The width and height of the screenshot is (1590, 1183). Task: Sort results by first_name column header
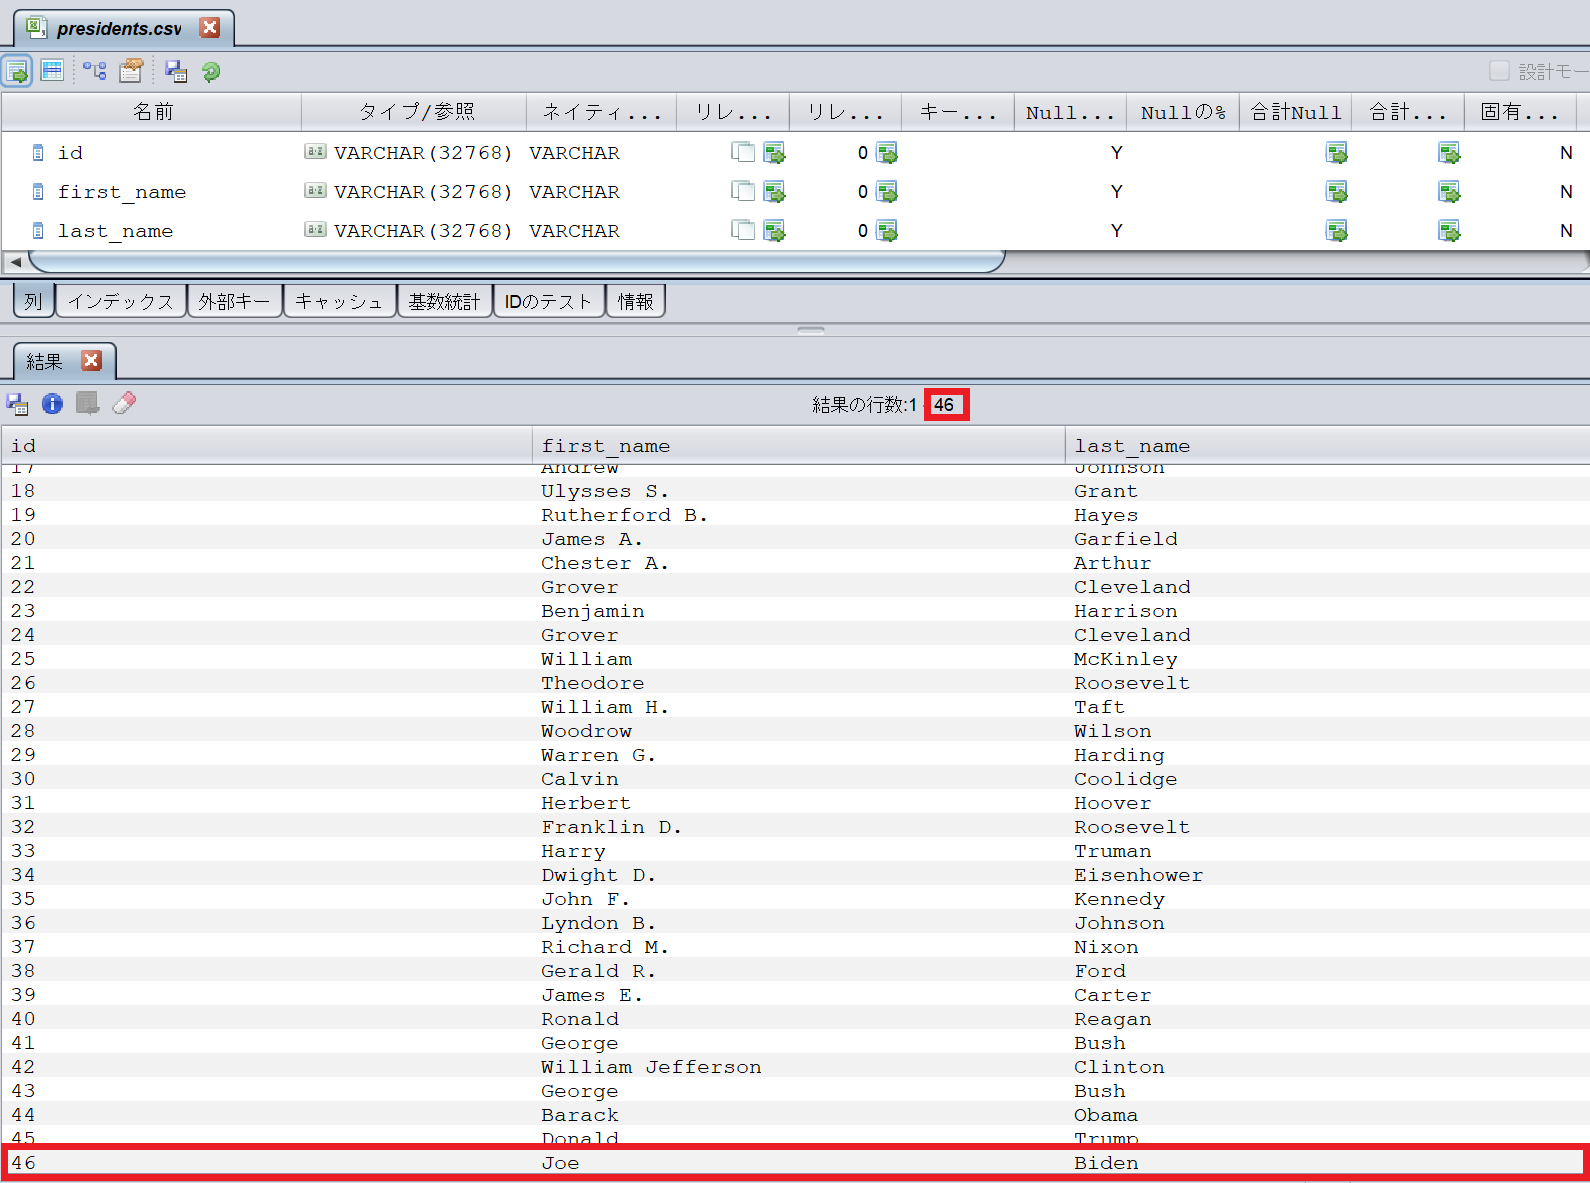tap(799, 446)
